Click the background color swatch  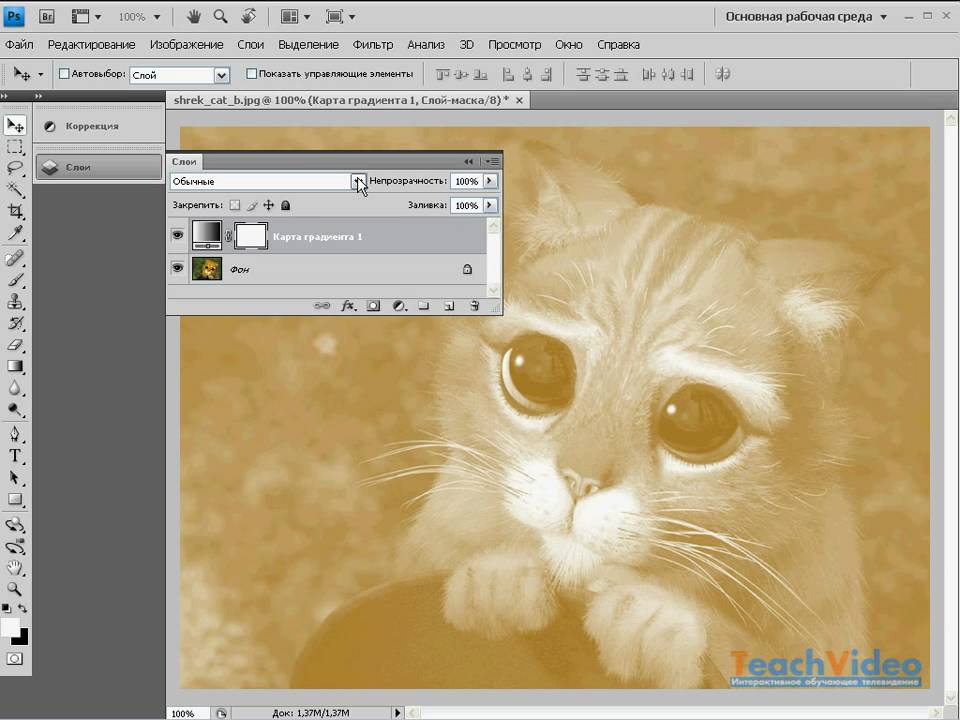22,639
